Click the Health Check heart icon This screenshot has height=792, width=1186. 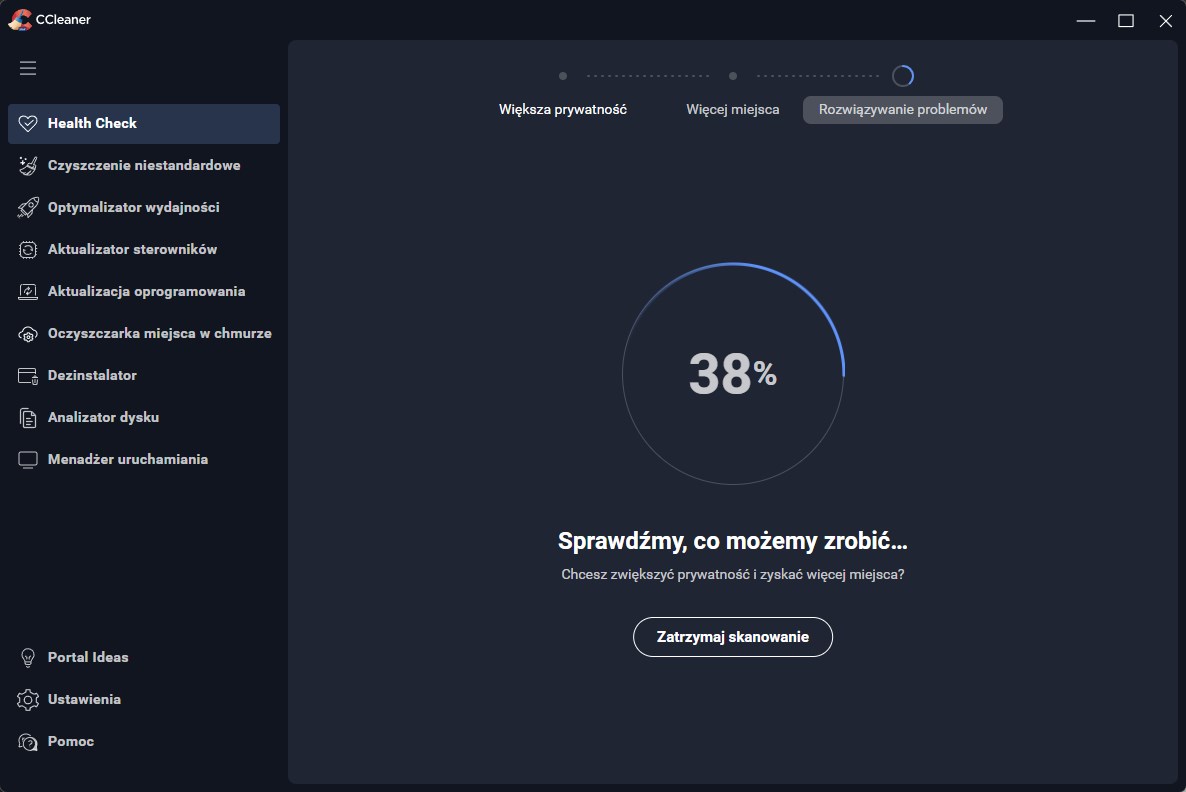tap(28, 123)
